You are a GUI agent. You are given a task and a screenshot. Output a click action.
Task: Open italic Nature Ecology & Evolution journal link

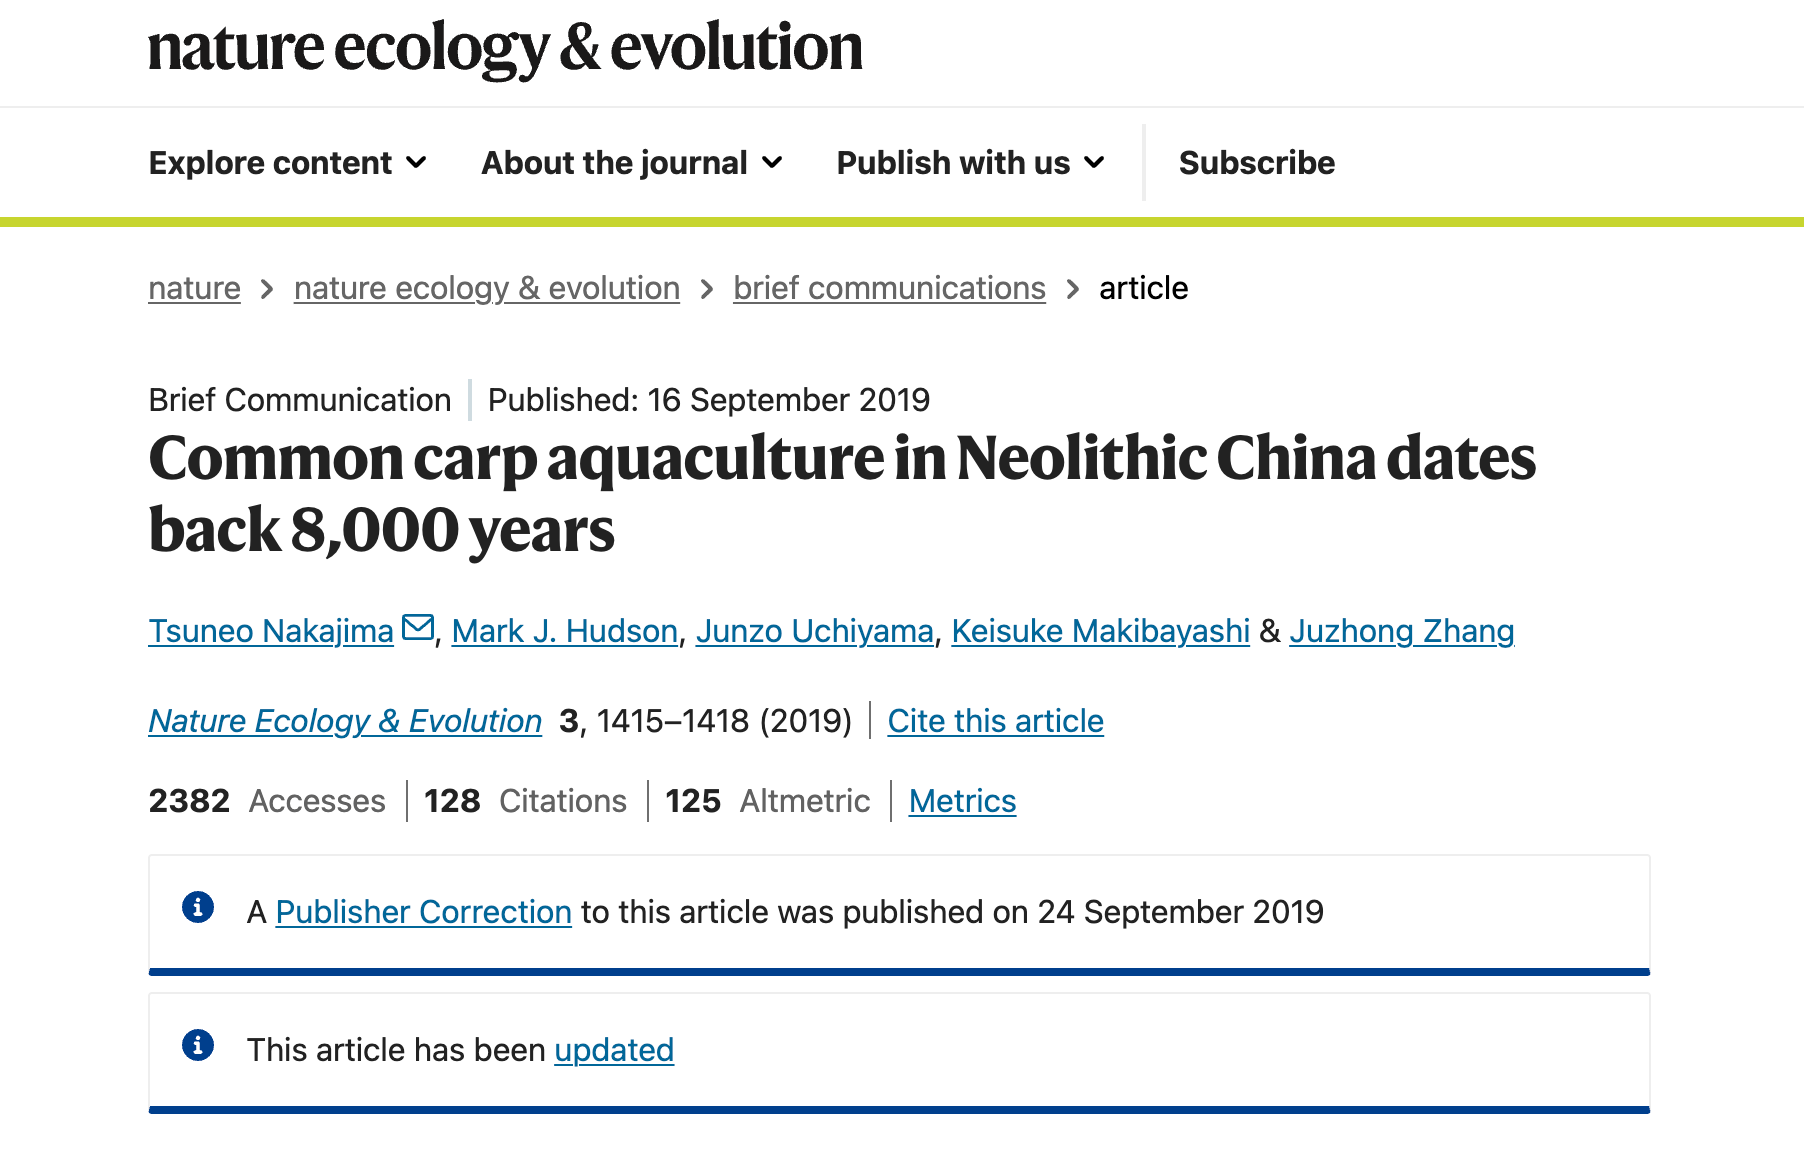[x=345, y=721]
